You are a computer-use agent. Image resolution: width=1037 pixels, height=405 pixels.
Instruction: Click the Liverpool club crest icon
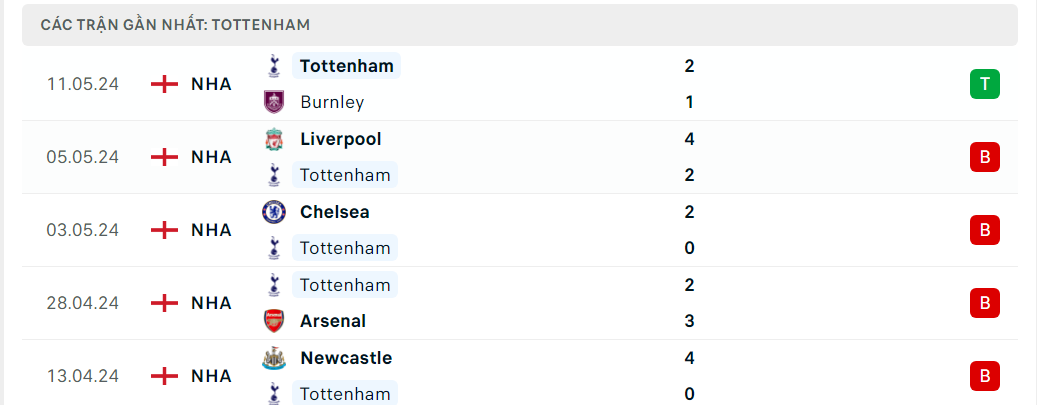coord(273,139)
